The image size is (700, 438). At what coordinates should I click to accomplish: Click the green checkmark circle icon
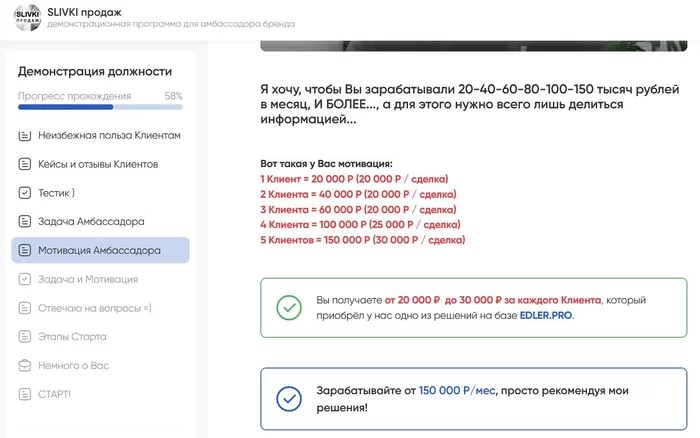tap(288, 307)
